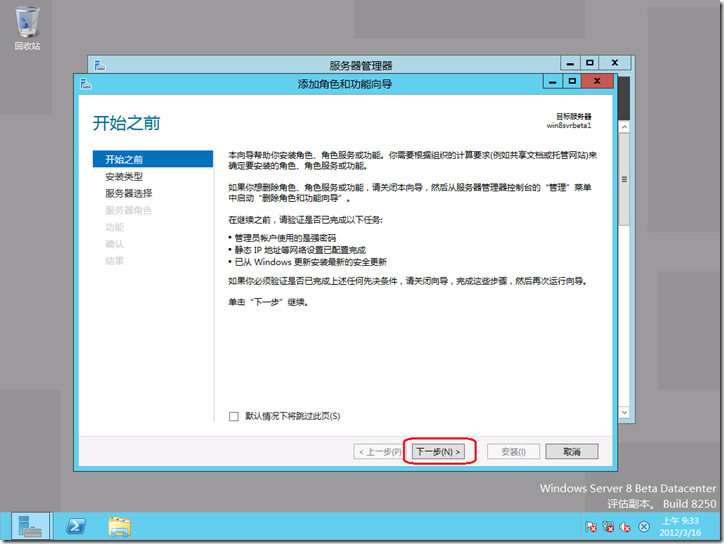Viewport: 724px width, 544px height.
Task: Click the muted volume tray icon
Action: [x=625, y=526]
